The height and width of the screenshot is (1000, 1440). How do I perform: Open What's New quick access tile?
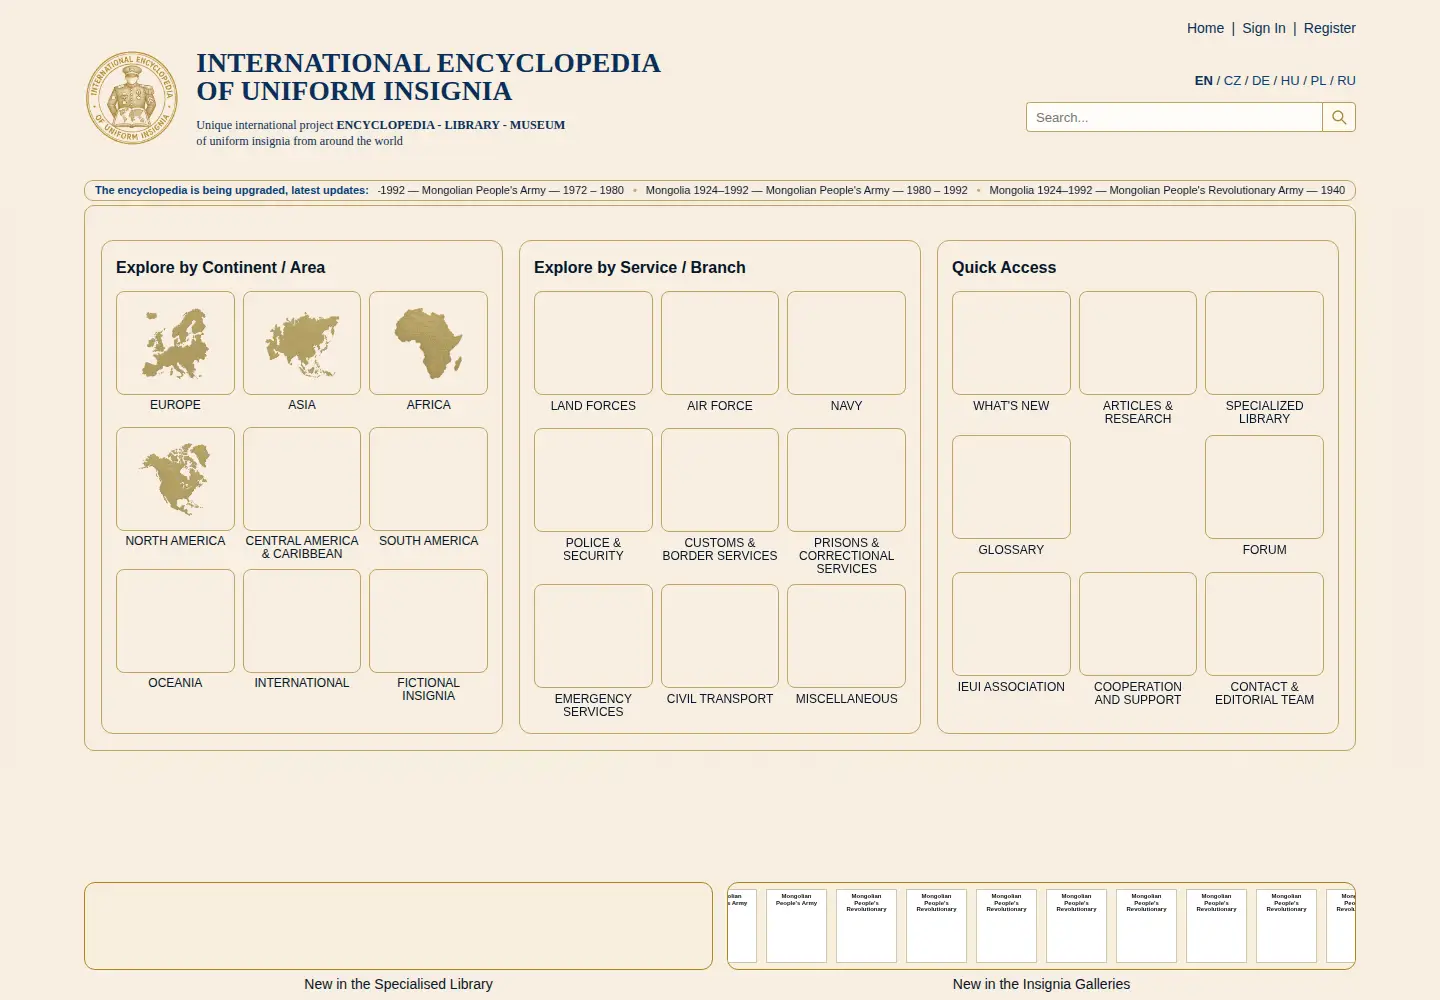tap(1011, 343)
